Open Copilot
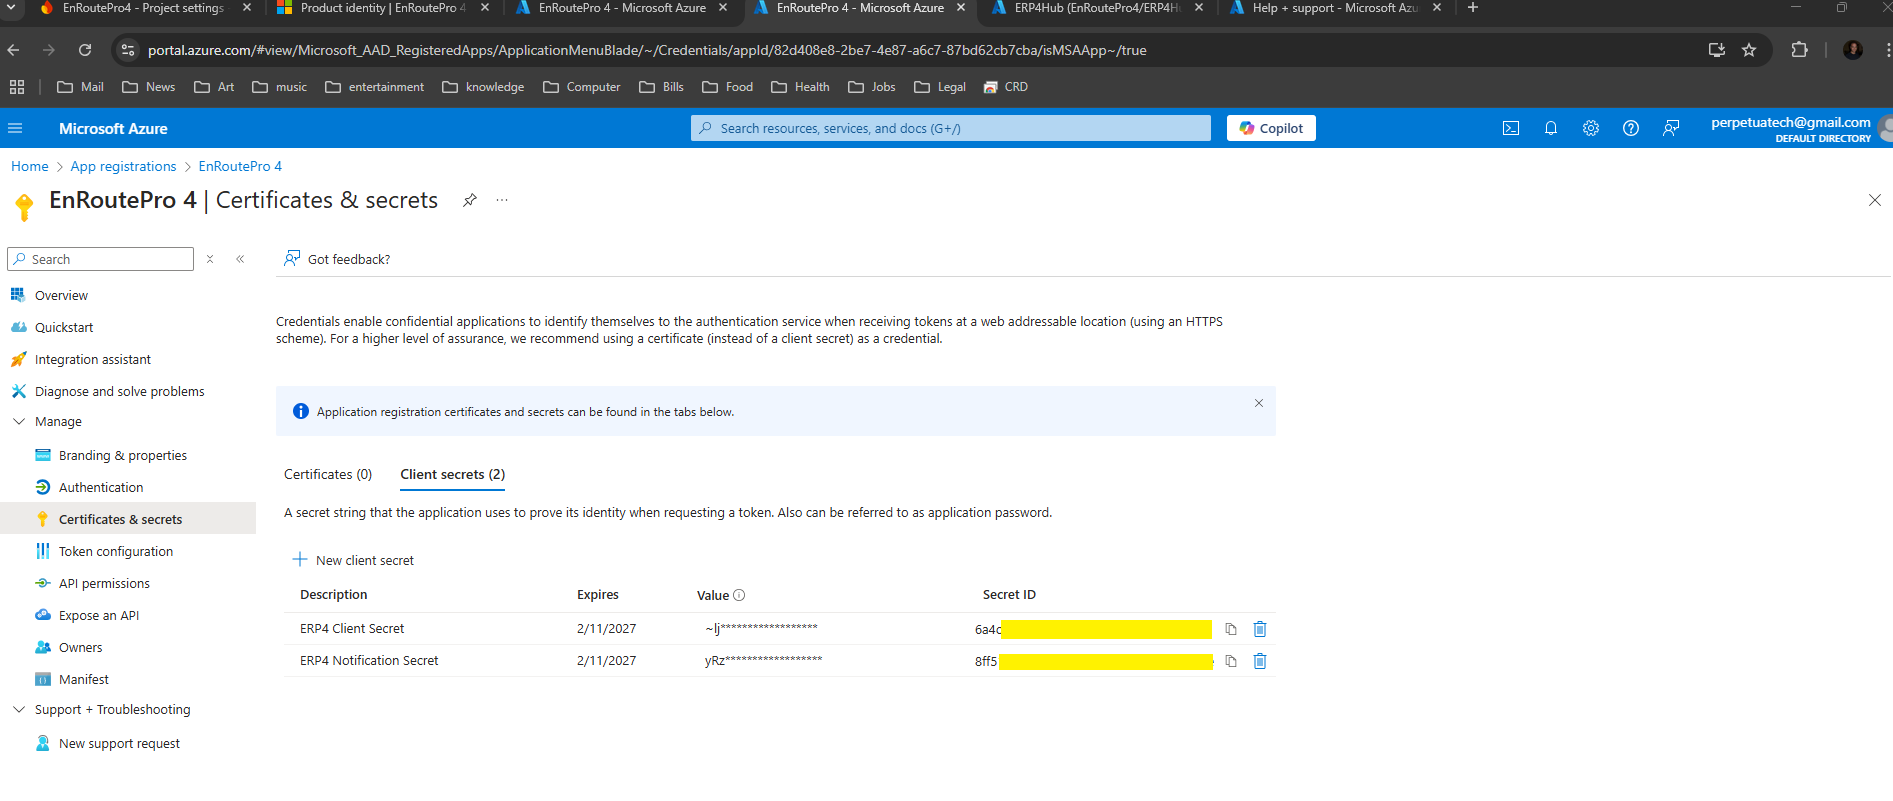The width and height of the screenshot is (1893, 801). click(1271, 128)
